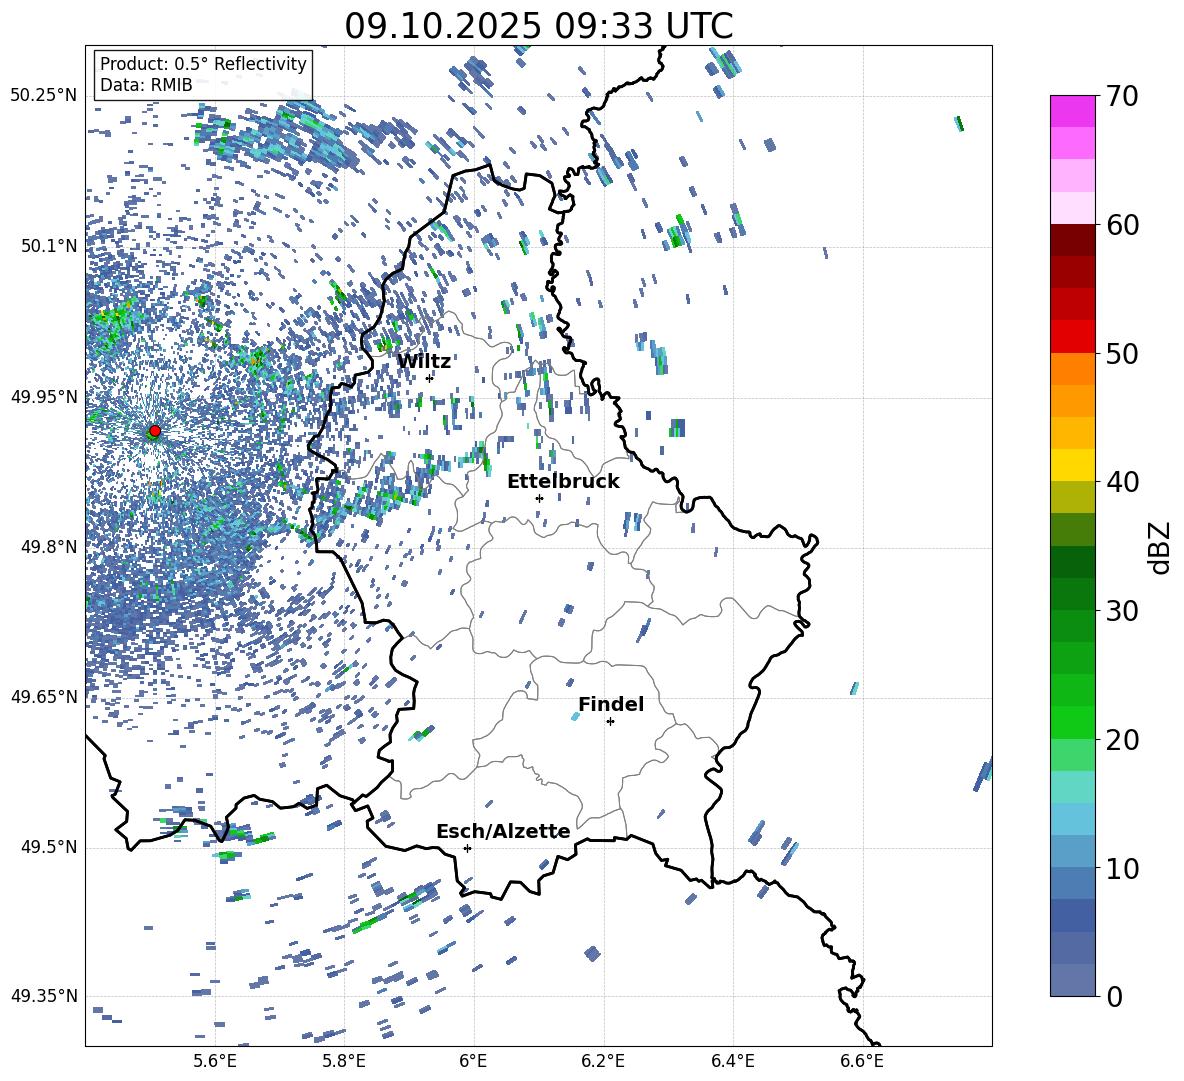Select the Esch/Alzette station cross marker
The height and width of the screenshot is (1081, 1184).
coord(467,848)
